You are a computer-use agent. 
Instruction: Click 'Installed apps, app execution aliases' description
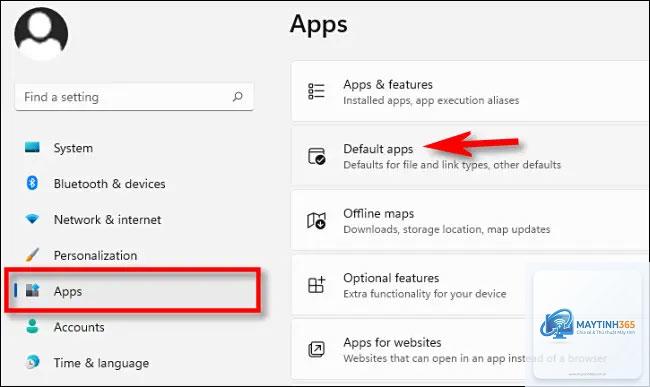(431, 100)
